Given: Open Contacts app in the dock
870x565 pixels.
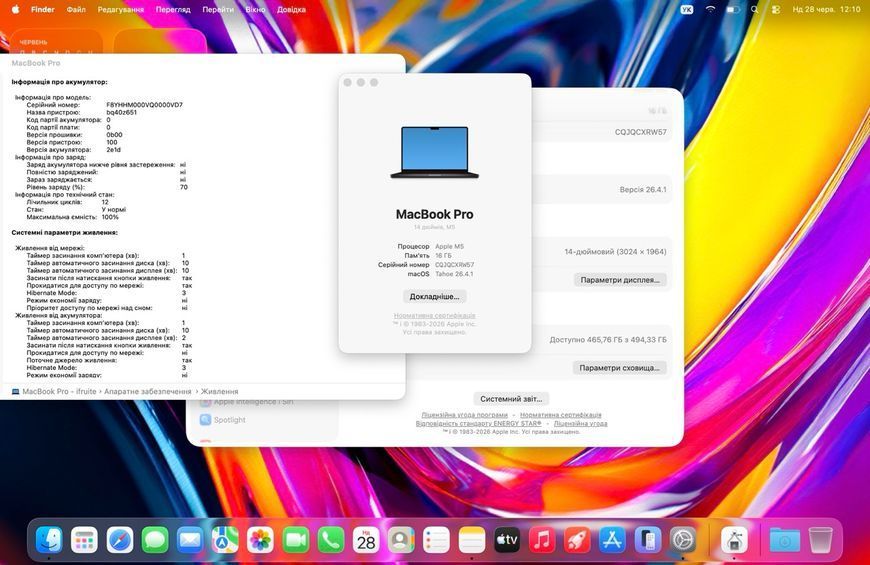Looking at the screenshot, I should (x=401, y=539).
